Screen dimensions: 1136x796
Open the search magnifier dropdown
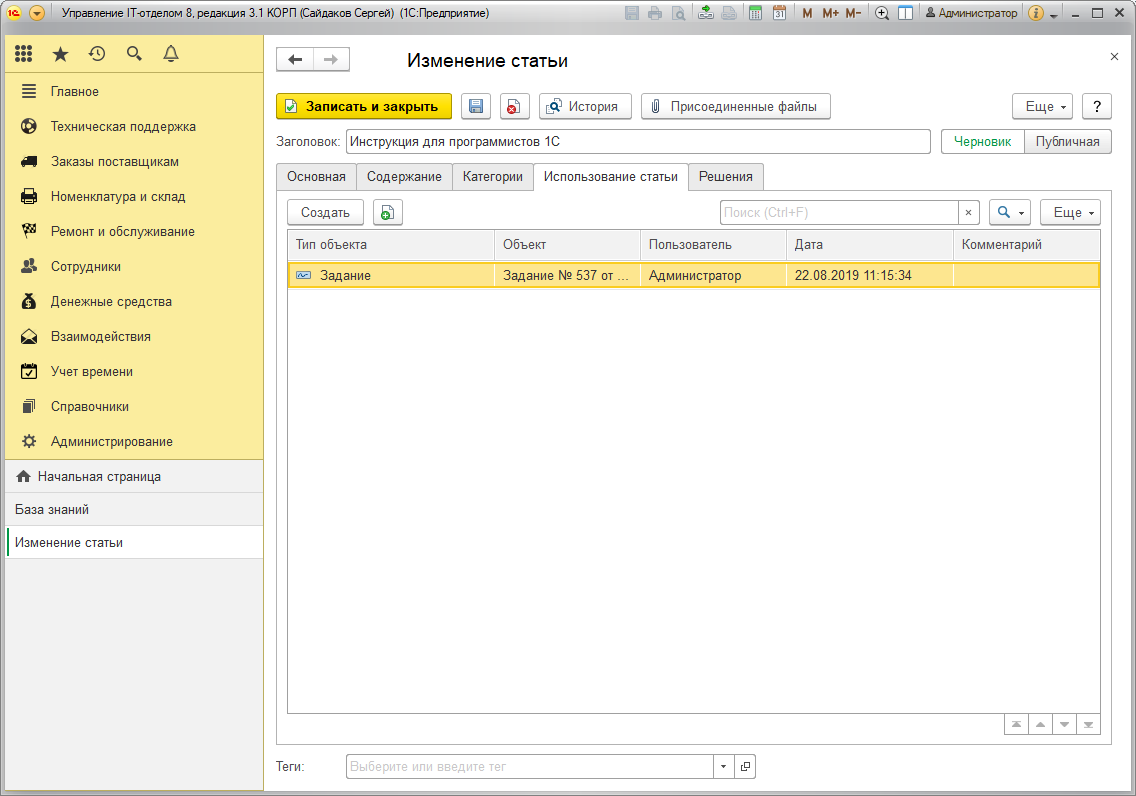point(1010,212)
